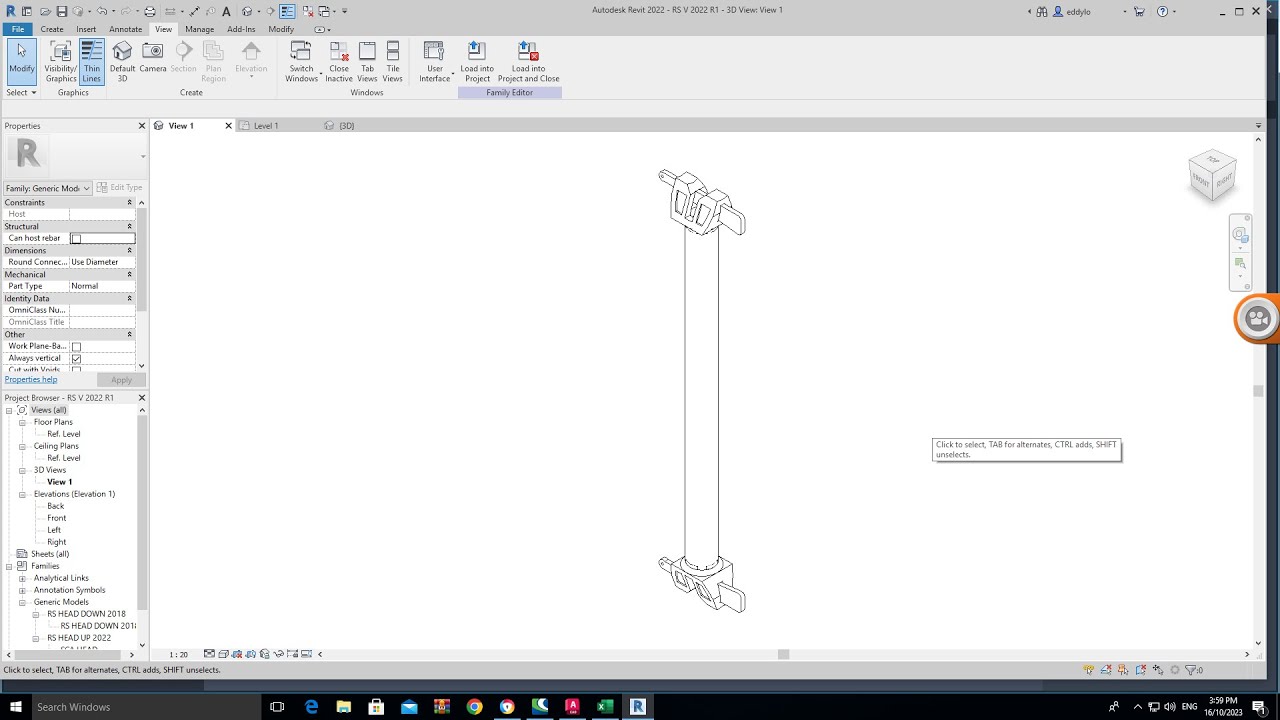Screen dimensions: 1280x720
Task: Switch to the Annotate ribbon tab
Action: pos(126,29)
